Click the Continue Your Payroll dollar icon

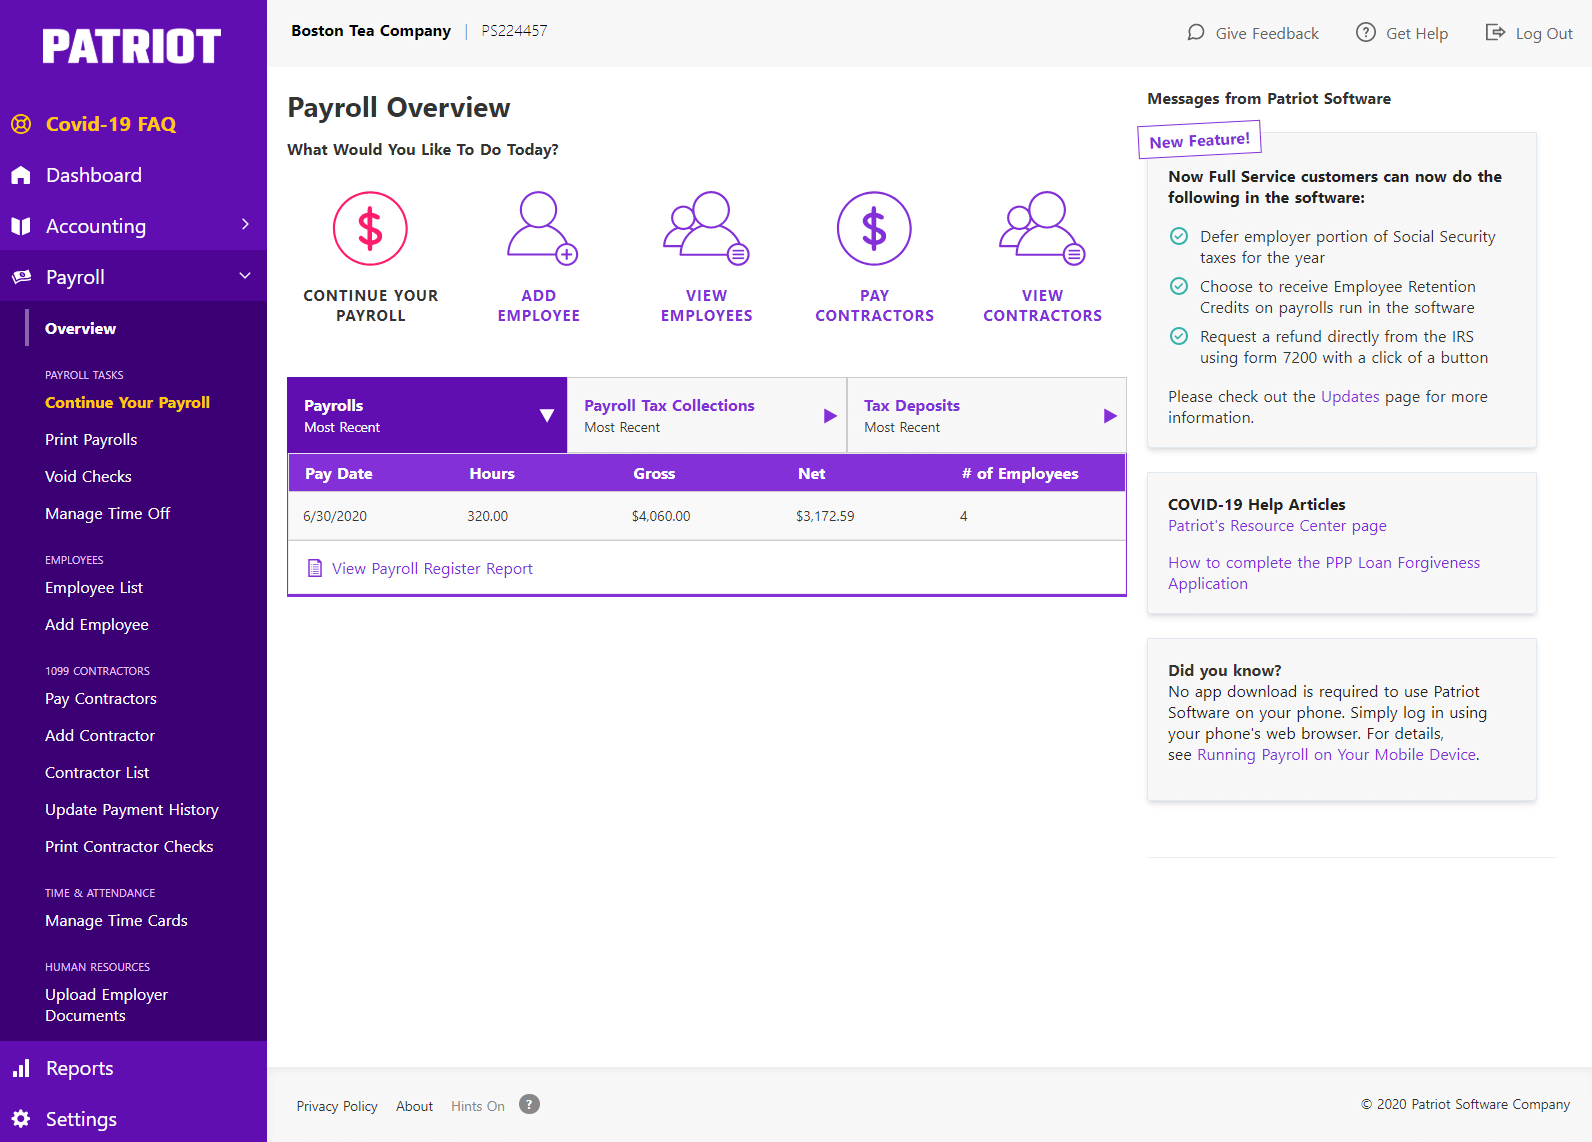point(370,229)
